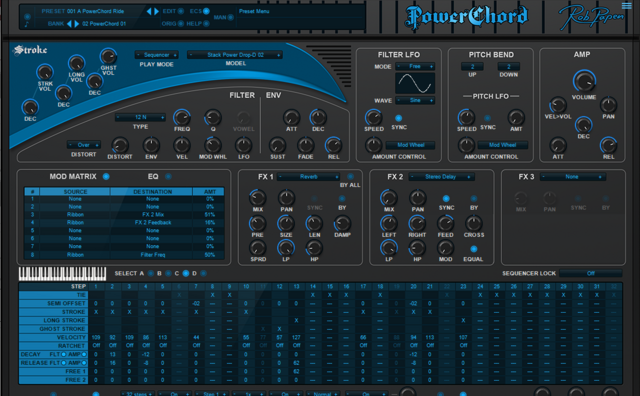The width and height of the screenshot is (640, 396).
Task: Open the FX 1 Reverb effect dropdown
Action: (309, 177)
